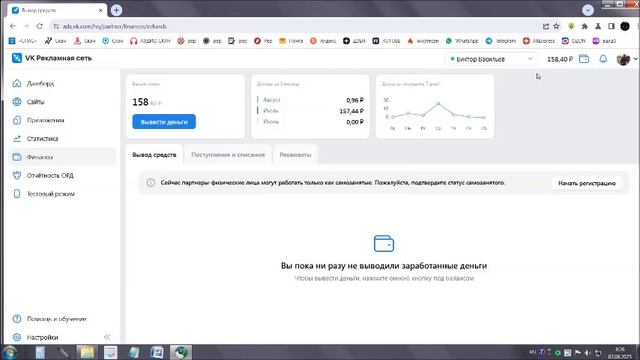Open the Тестовый режим icon

tap(17, 193)
